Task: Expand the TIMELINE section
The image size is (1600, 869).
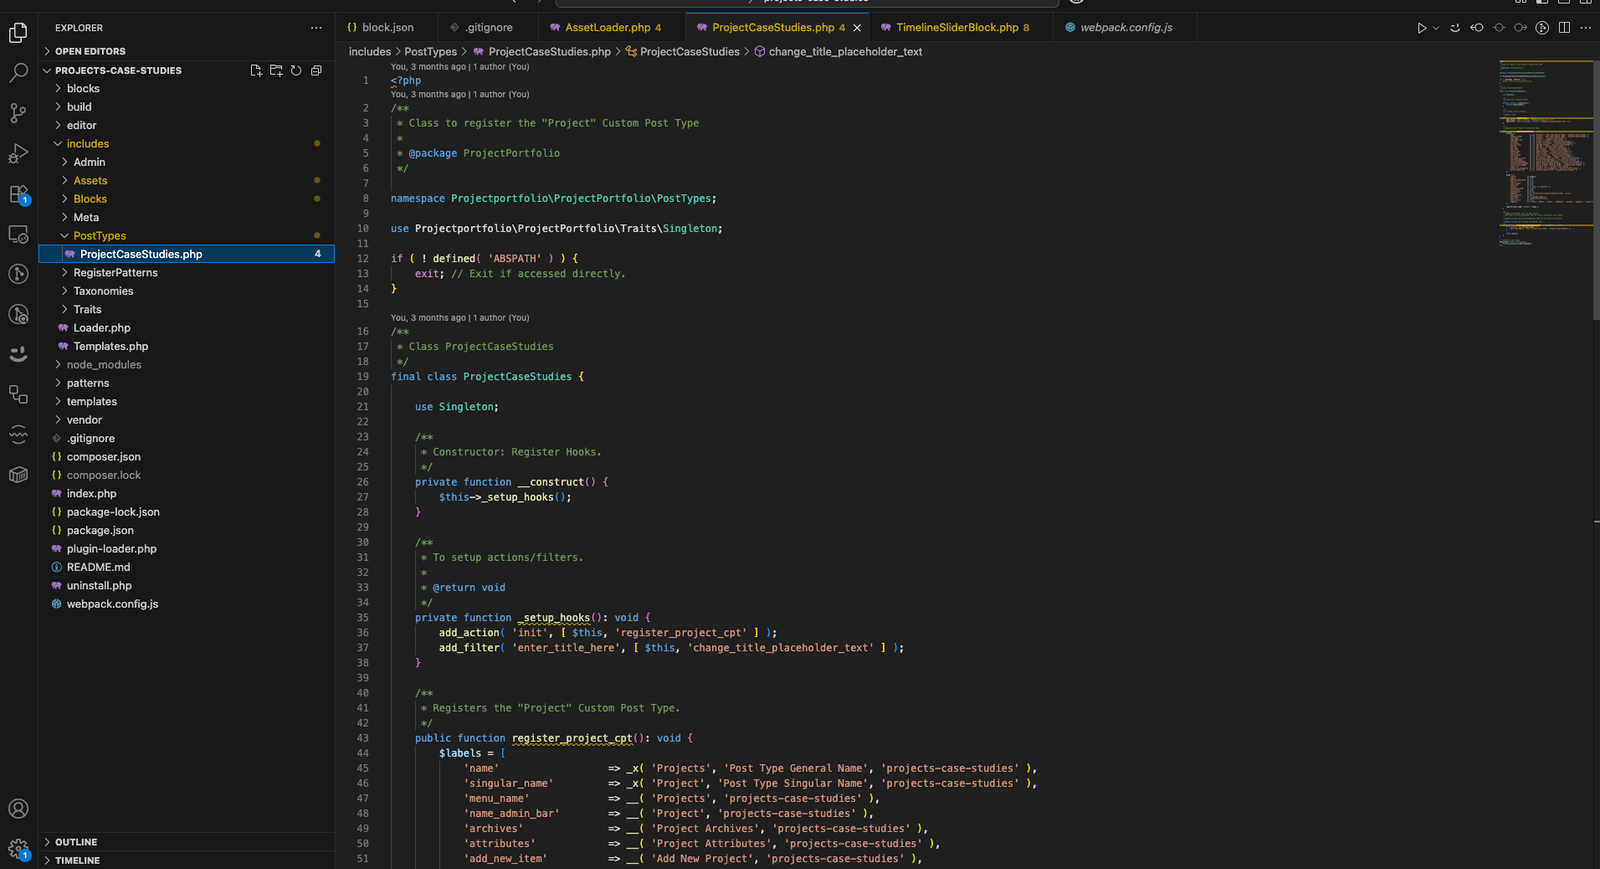Action: pyautogui.click(x=77, y=860)
